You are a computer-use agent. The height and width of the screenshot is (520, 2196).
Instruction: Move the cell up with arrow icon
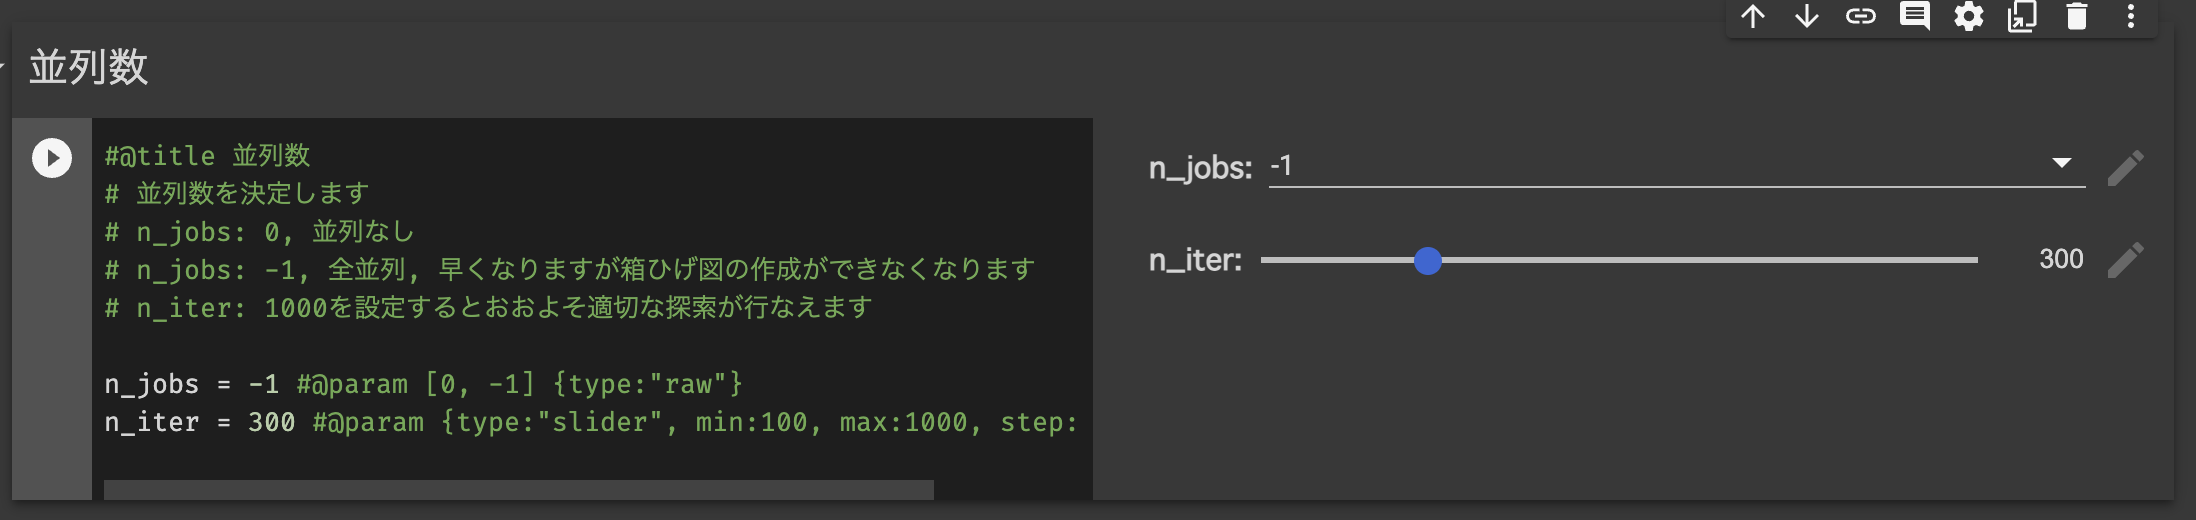(1753, 17)
